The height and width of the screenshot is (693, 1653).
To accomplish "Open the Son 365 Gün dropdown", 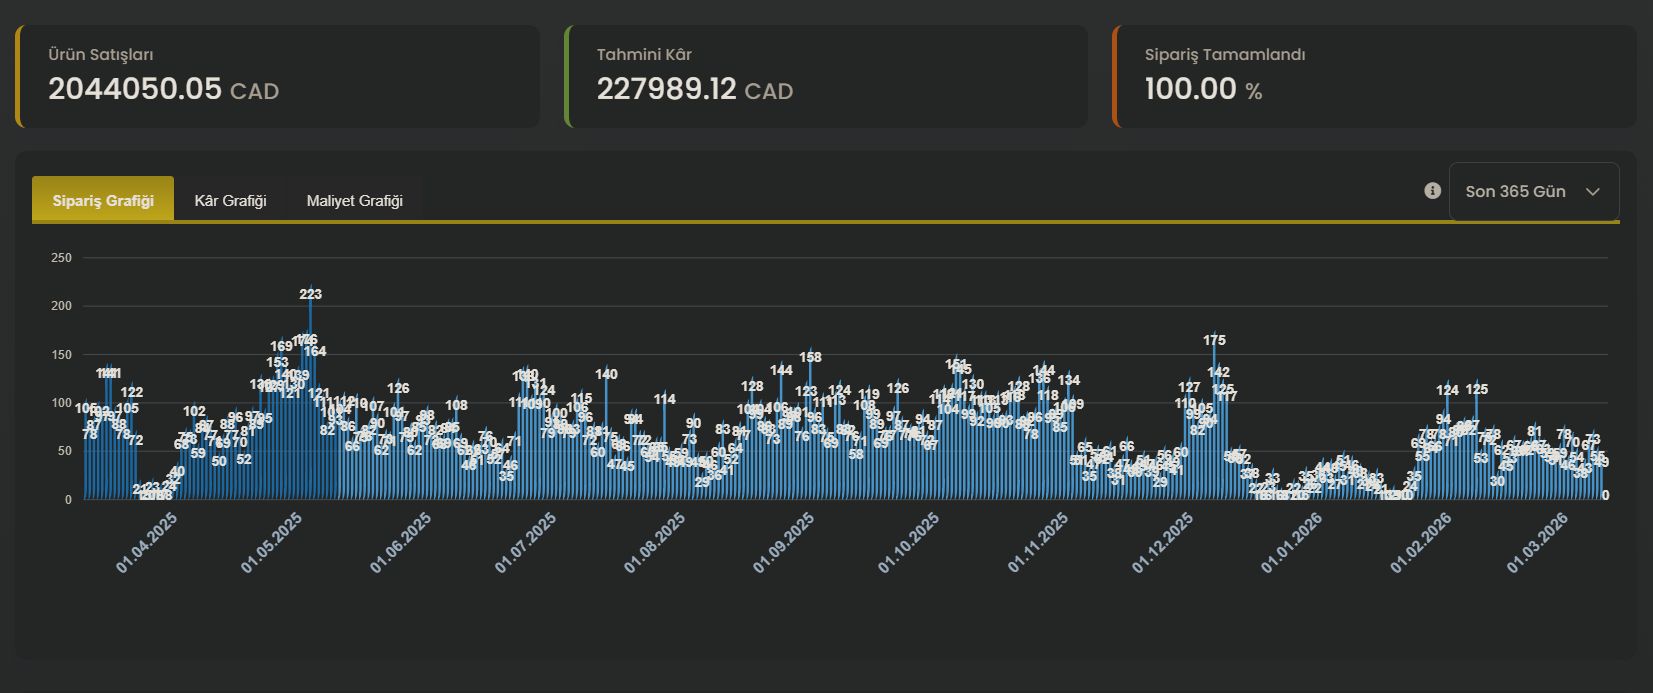I will 1532,191.
